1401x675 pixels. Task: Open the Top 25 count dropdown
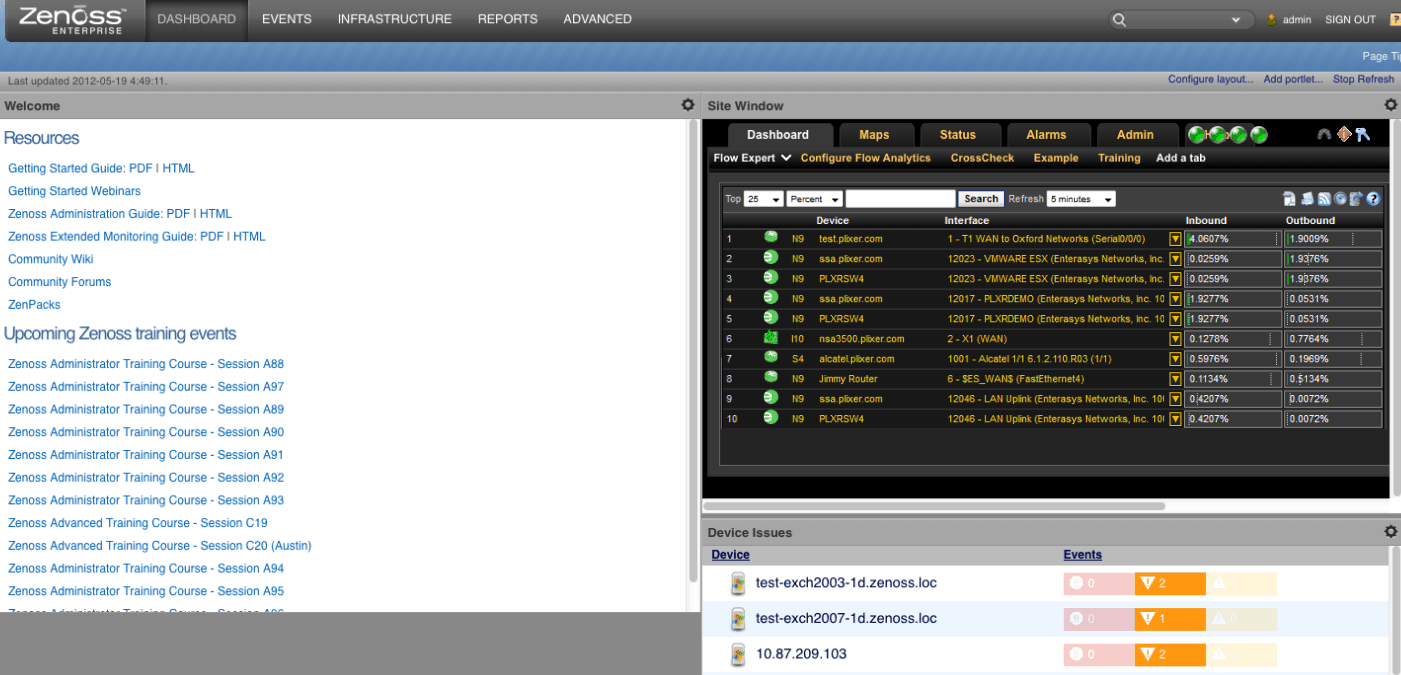pos(764,199)
